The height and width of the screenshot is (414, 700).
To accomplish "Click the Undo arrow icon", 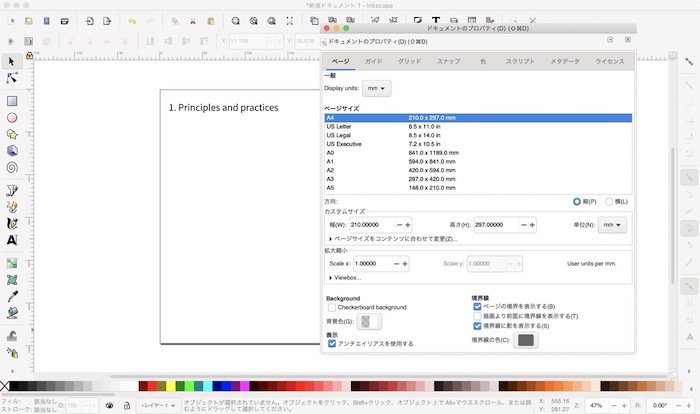I will point(132,21).
